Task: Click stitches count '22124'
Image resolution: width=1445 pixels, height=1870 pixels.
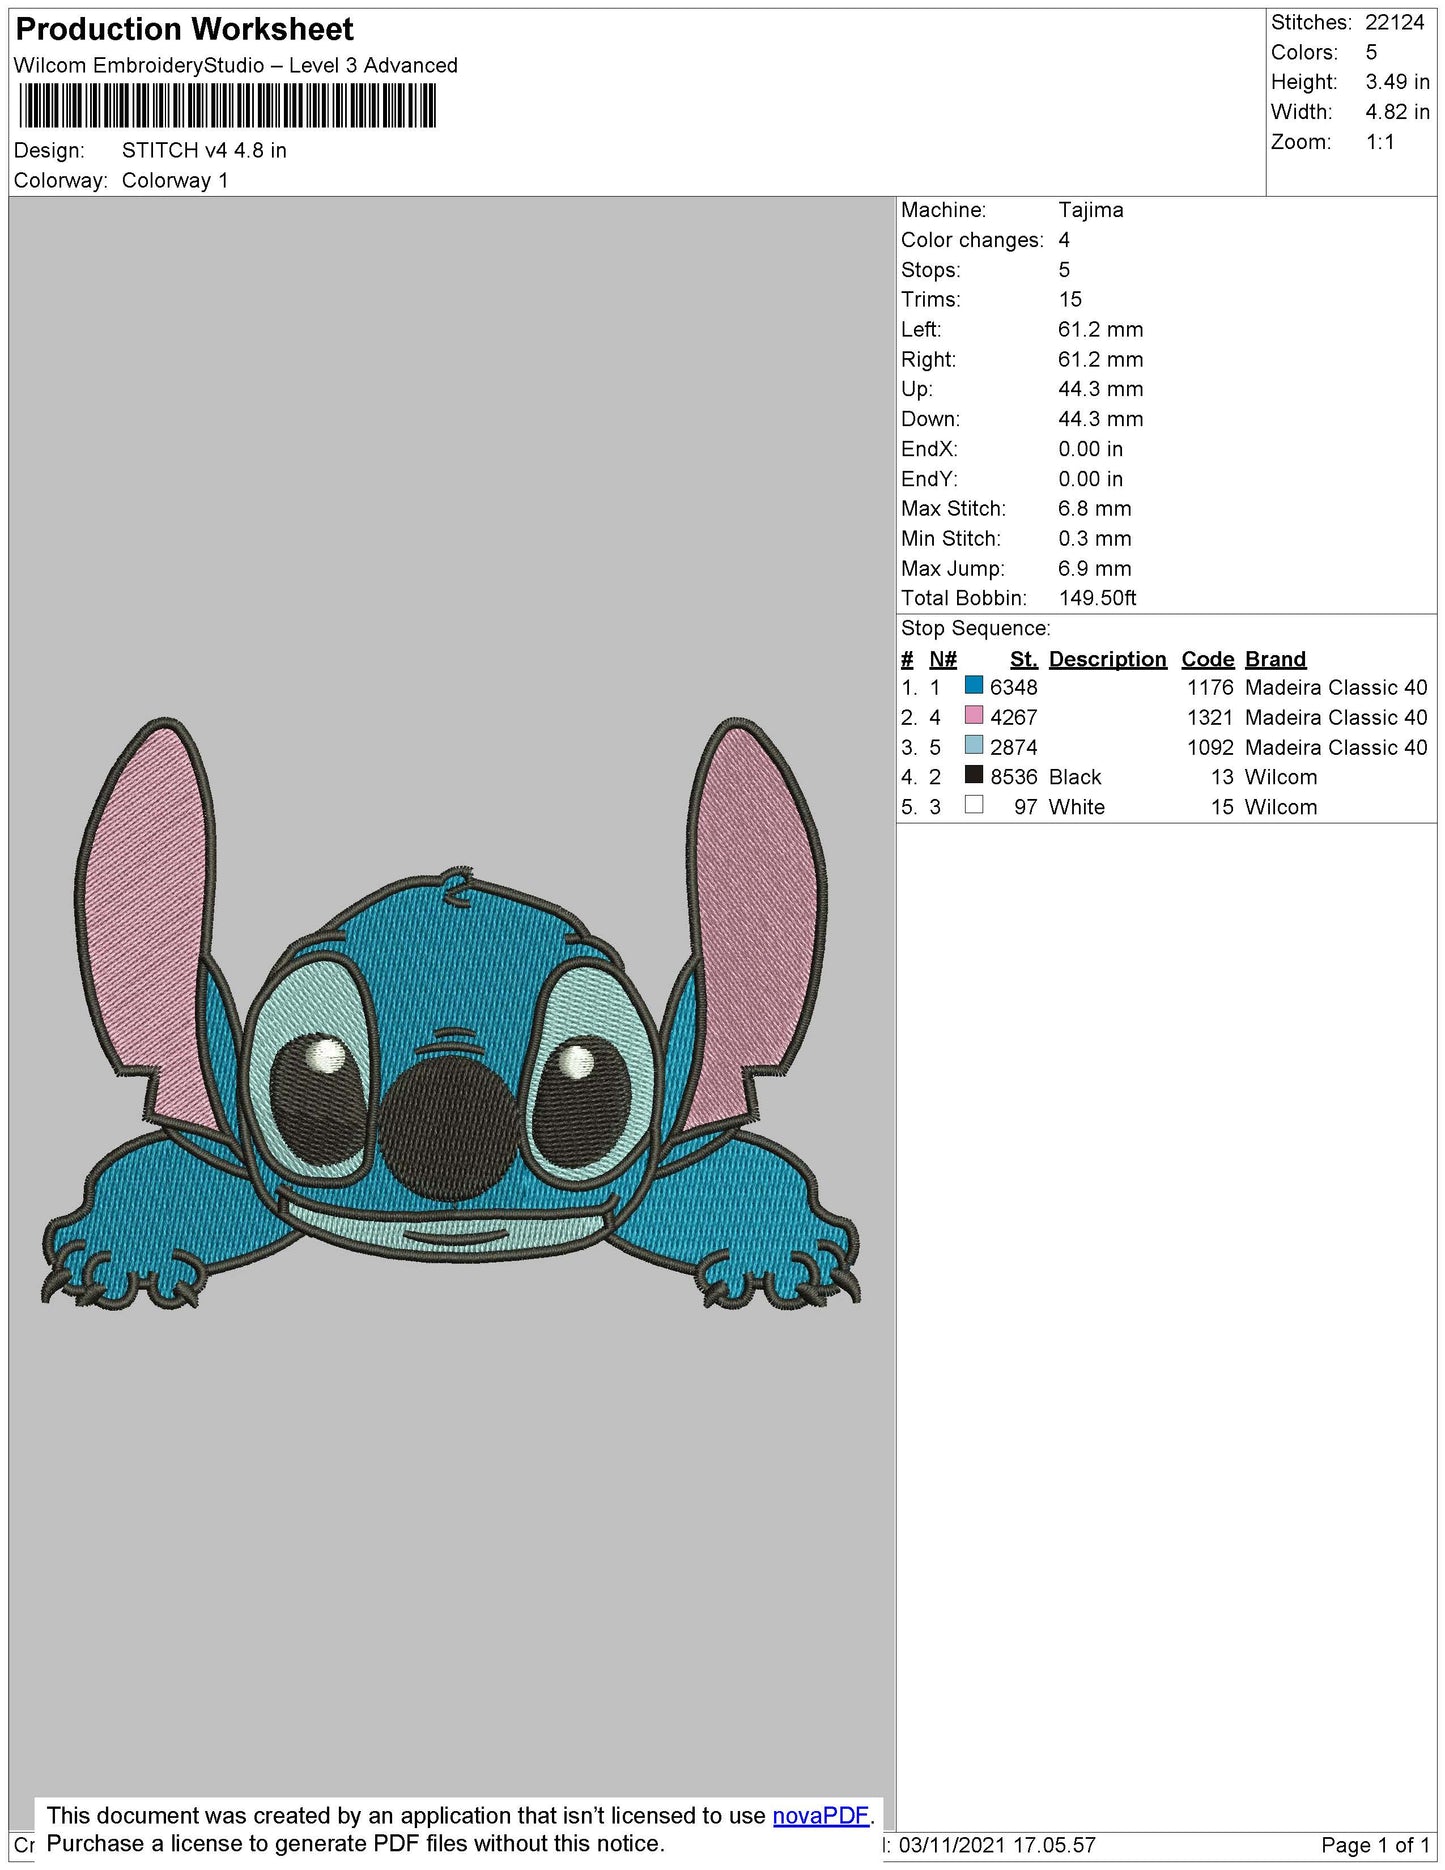Action: pyautogui.click(x=1394, y=22)
